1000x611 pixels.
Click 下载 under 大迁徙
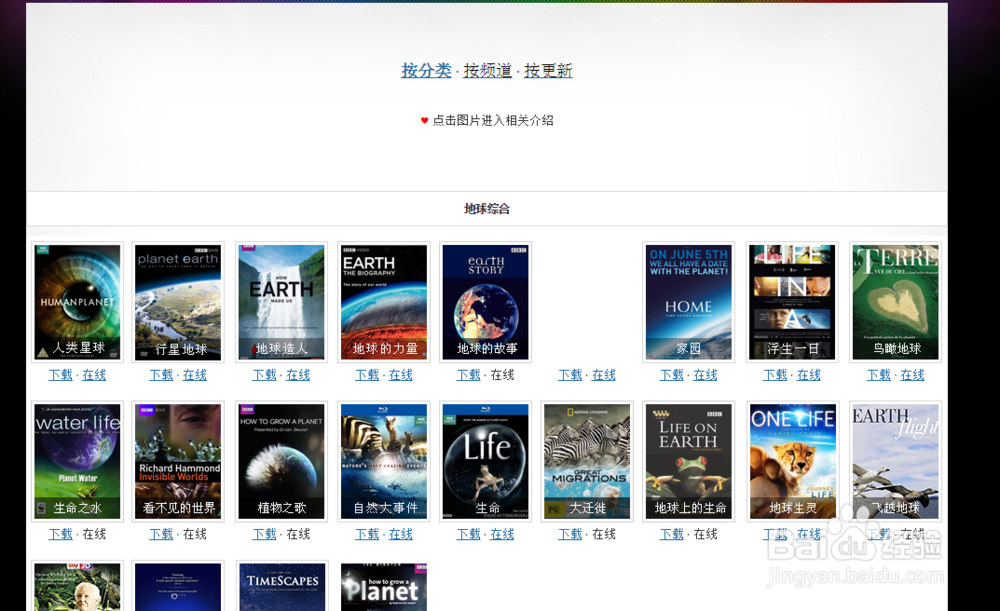point(570,534)
